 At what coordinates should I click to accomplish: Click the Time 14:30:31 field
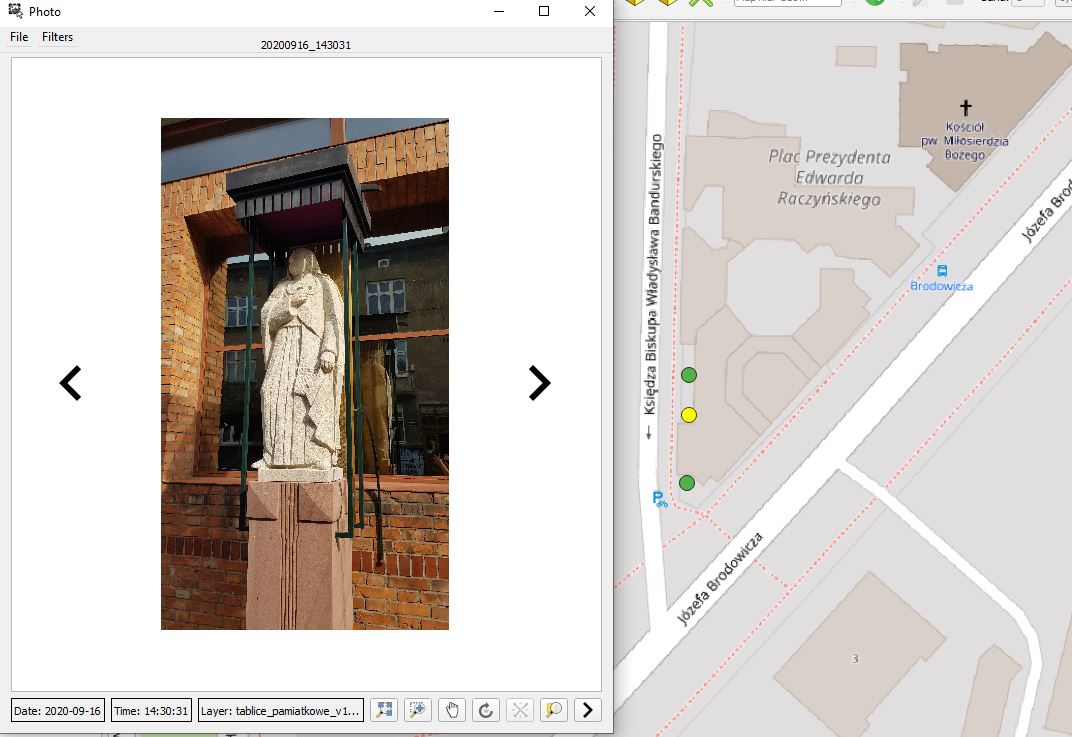tap(151, 711)
